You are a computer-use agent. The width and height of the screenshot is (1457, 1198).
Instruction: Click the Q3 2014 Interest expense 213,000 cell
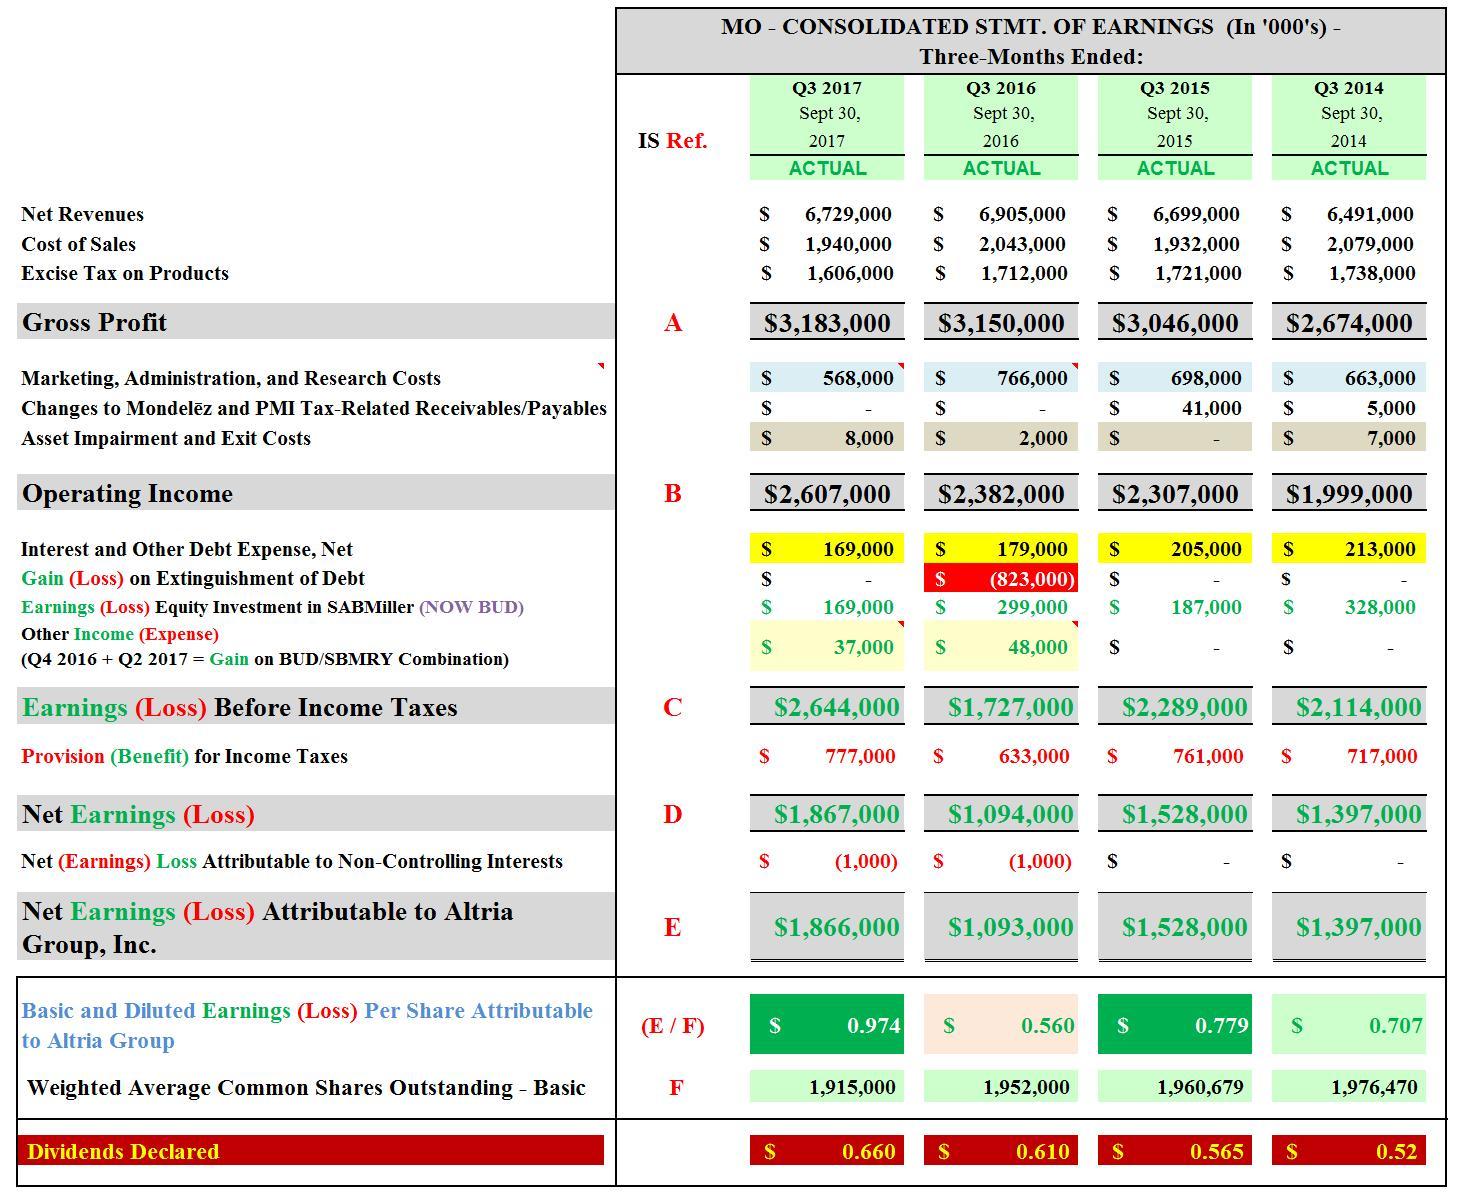(1349, 549)
